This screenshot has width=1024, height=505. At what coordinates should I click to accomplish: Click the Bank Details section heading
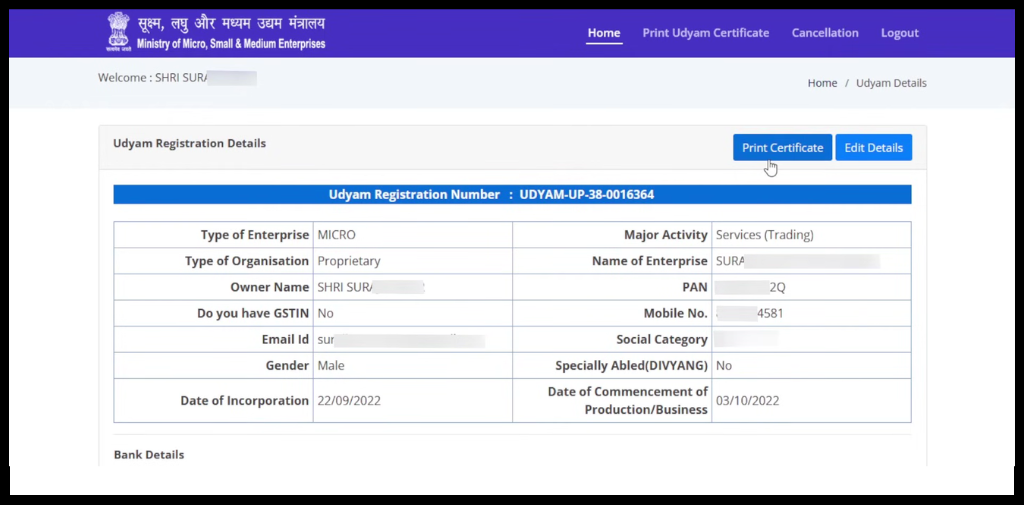click(149, 455)
